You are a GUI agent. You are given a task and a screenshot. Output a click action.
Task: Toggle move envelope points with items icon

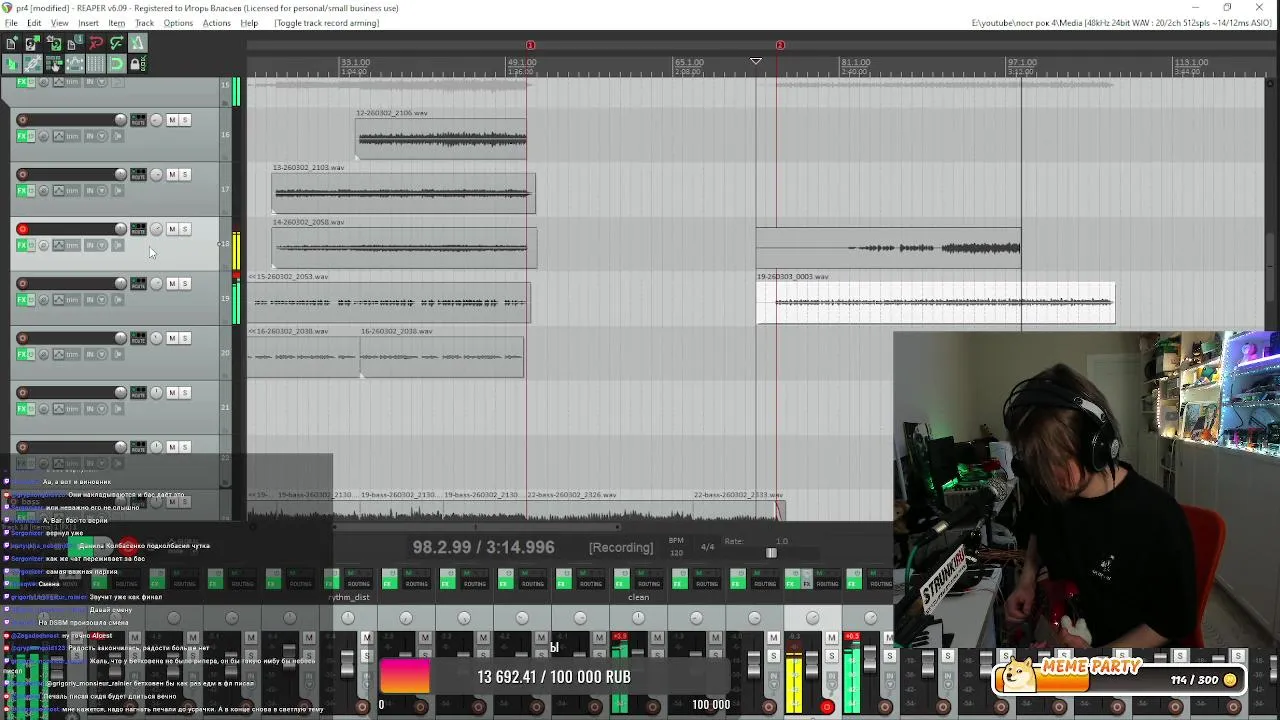tap(75, 64)
